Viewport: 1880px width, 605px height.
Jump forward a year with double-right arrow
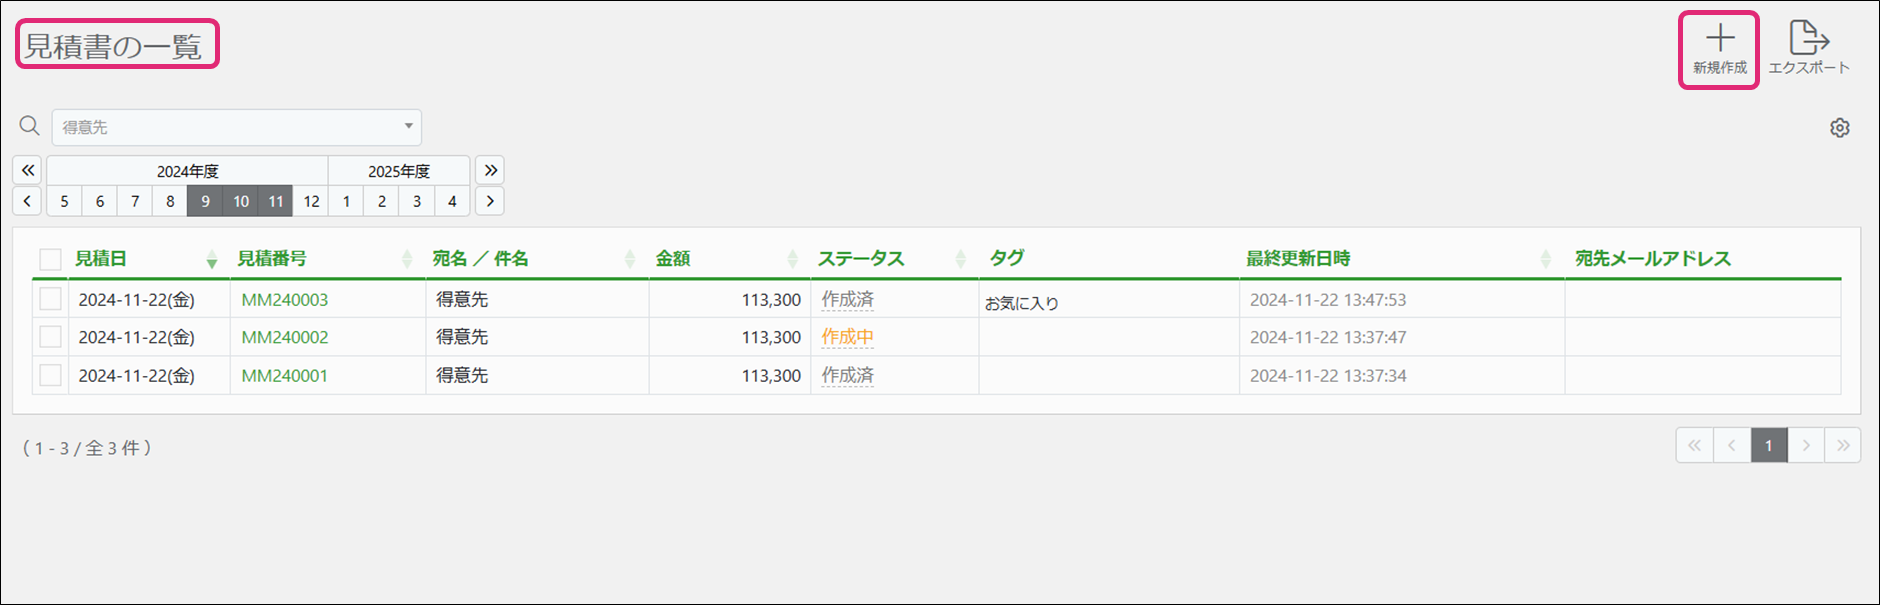pos(490,170)
